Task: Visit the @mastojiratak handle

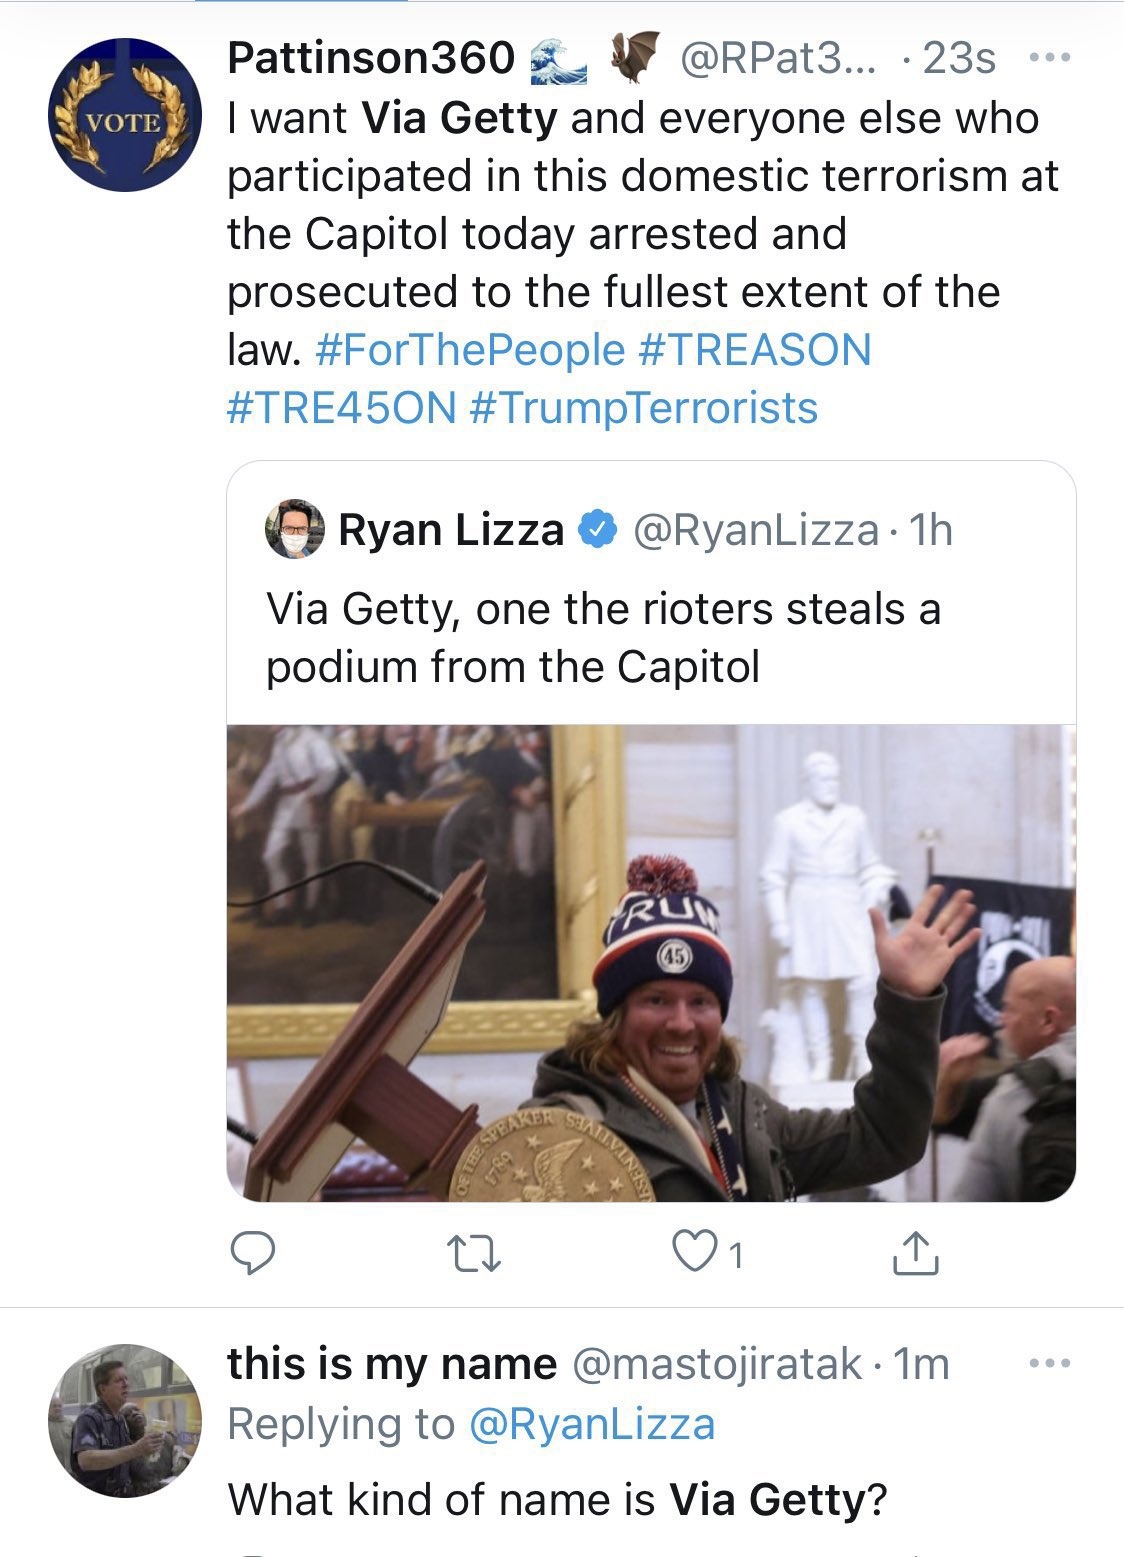Action: (715, 1364)
